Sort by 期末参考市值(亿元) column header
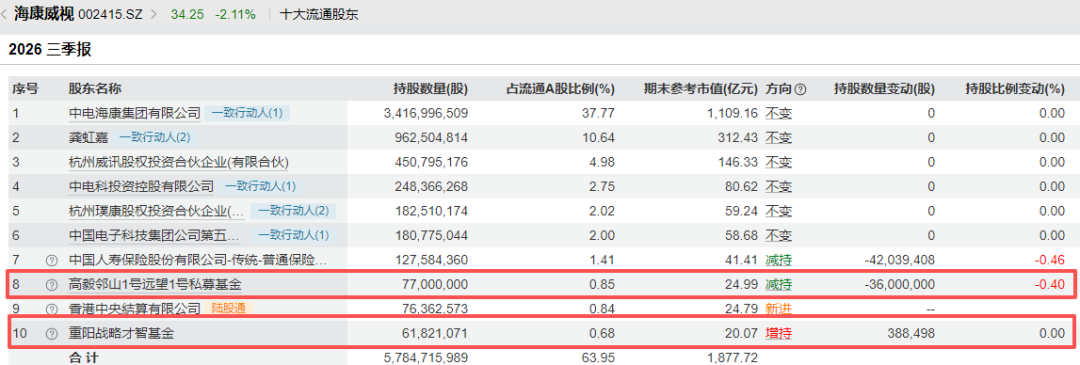 tap(700, 89)
